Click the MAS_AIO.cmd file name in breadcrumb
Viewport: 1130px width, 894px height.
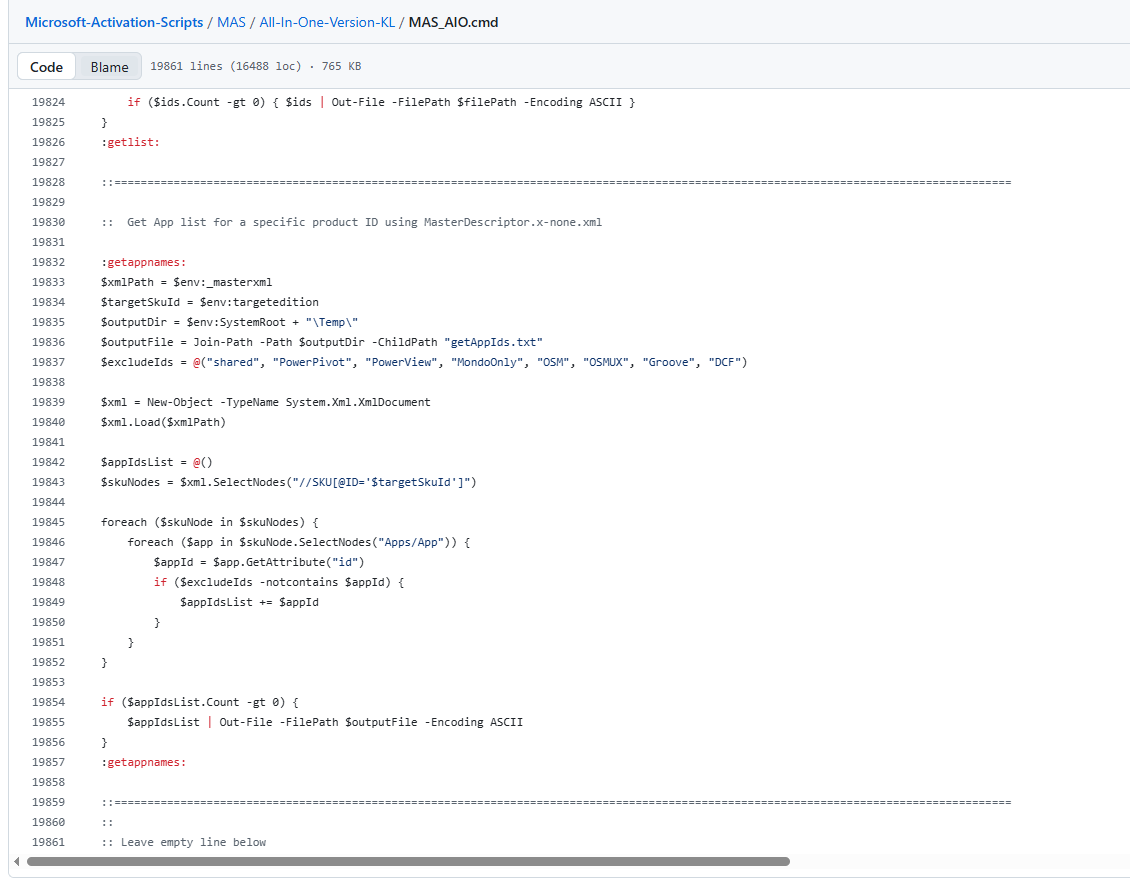tap(453, 22)
